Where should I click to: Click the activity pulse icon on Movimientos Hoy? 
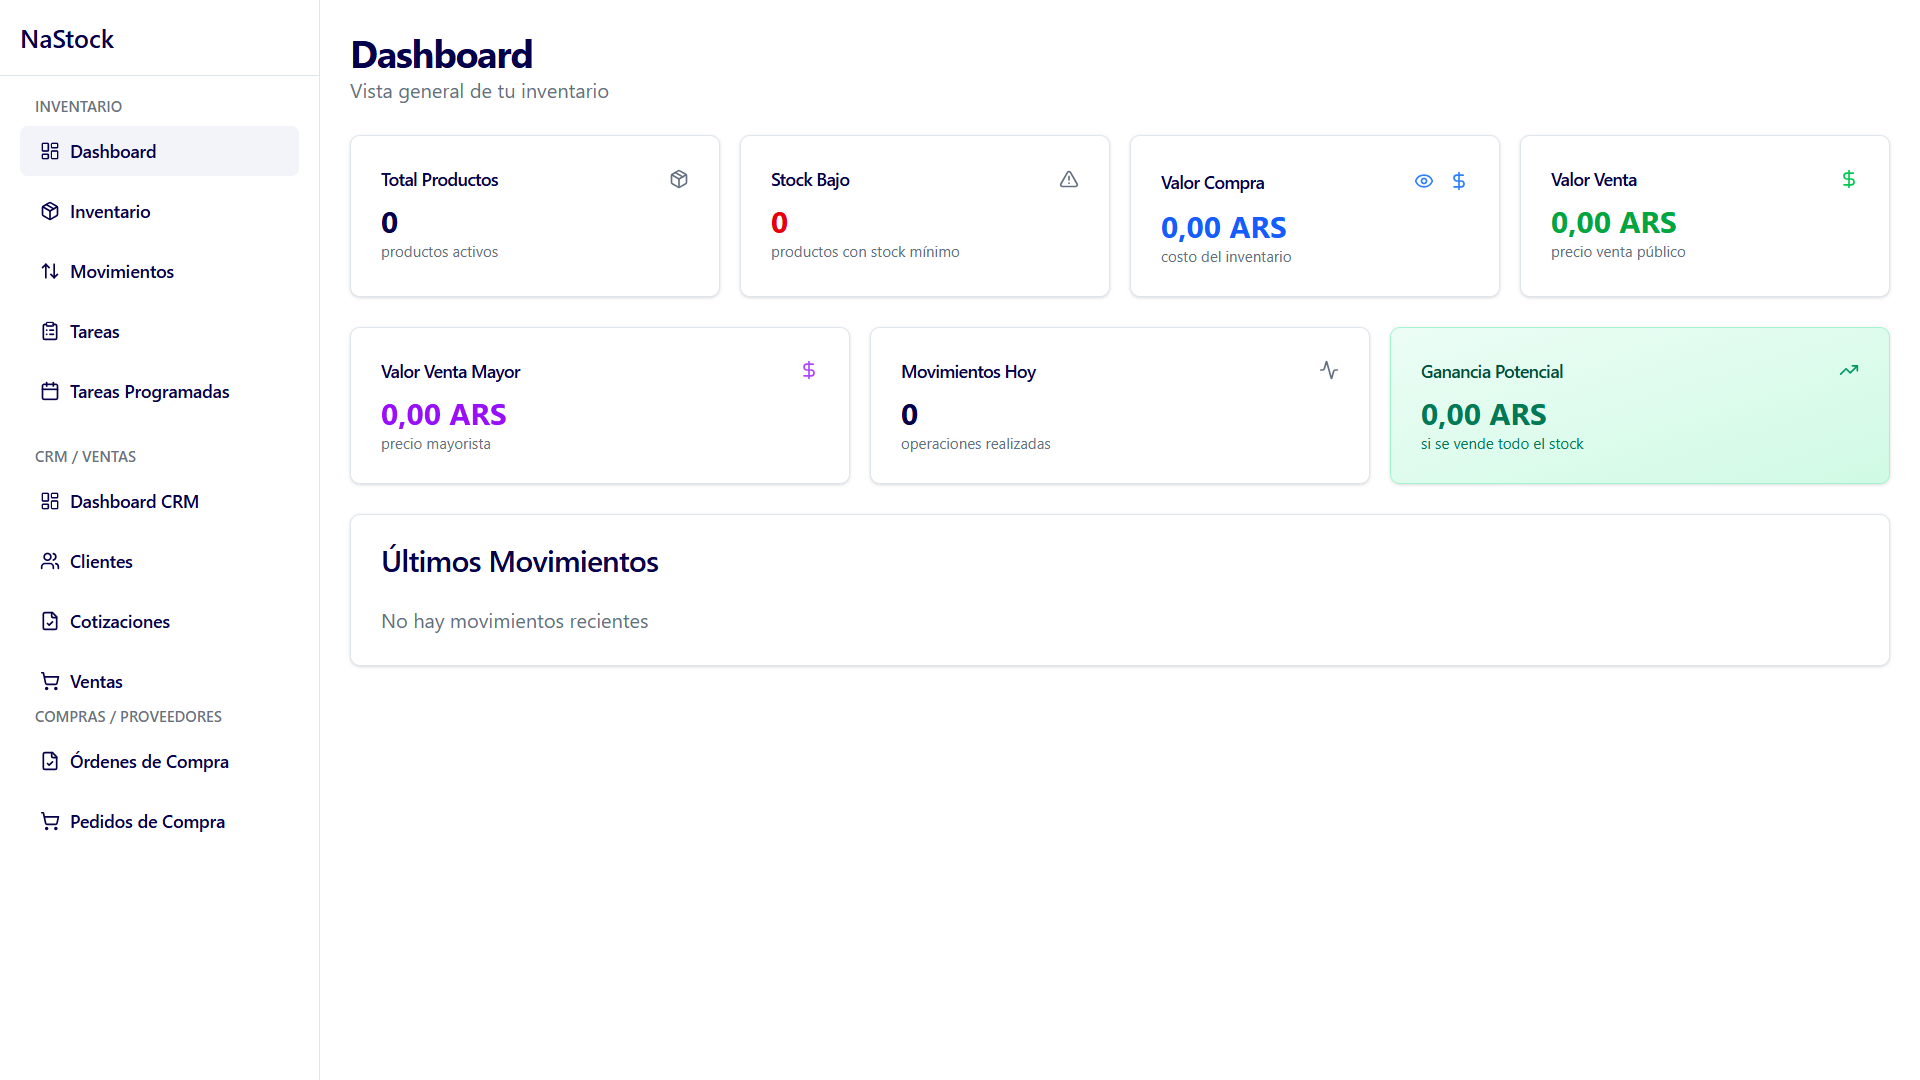1329,370
